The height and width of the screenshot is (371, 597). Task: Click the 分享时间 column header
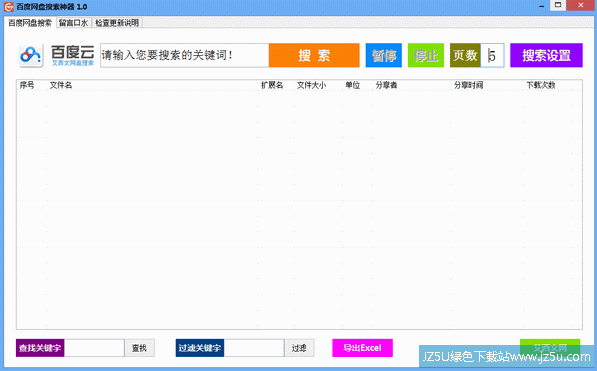pyautogui.click(x=468, y=85)
